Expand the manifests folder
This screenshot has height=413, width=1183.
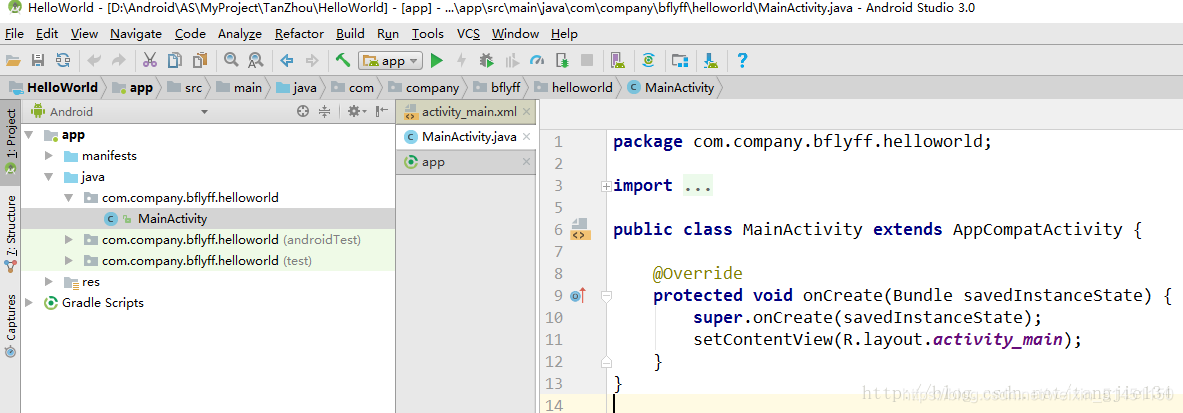[x=49, y=156]
